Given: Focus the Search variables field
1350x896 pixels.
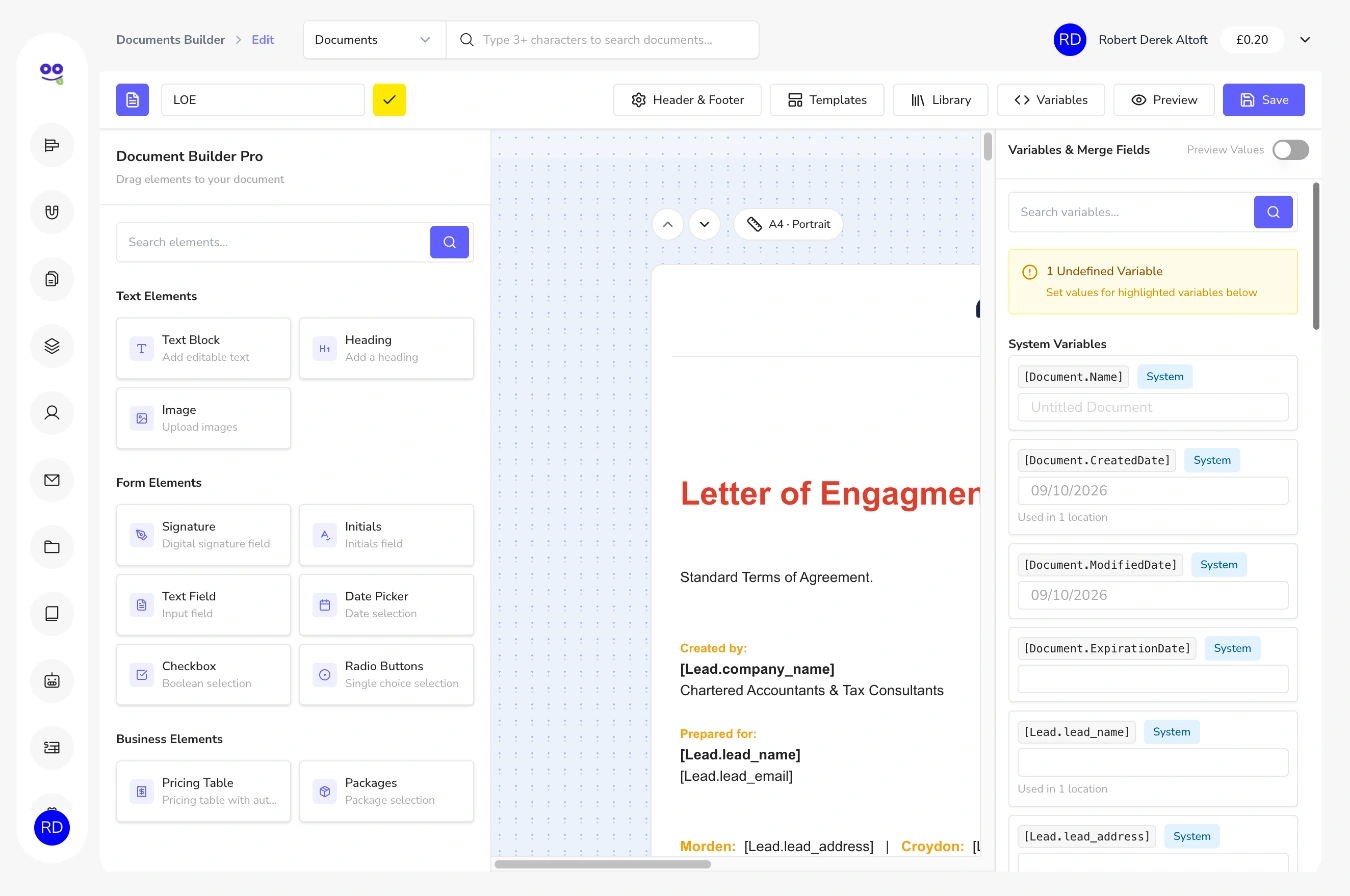Looking at the screenshot, I should (1131, 212).
